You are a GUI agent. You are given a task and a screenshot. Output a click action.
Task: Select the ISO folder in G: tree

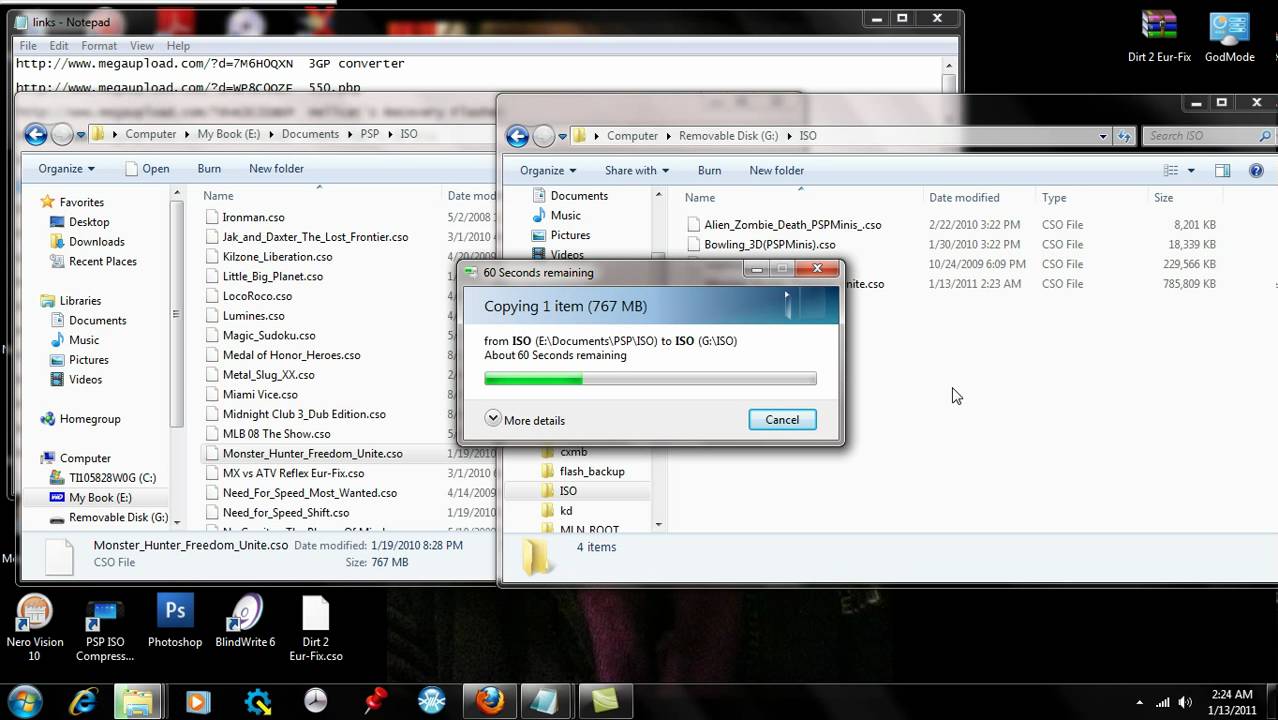568,491
